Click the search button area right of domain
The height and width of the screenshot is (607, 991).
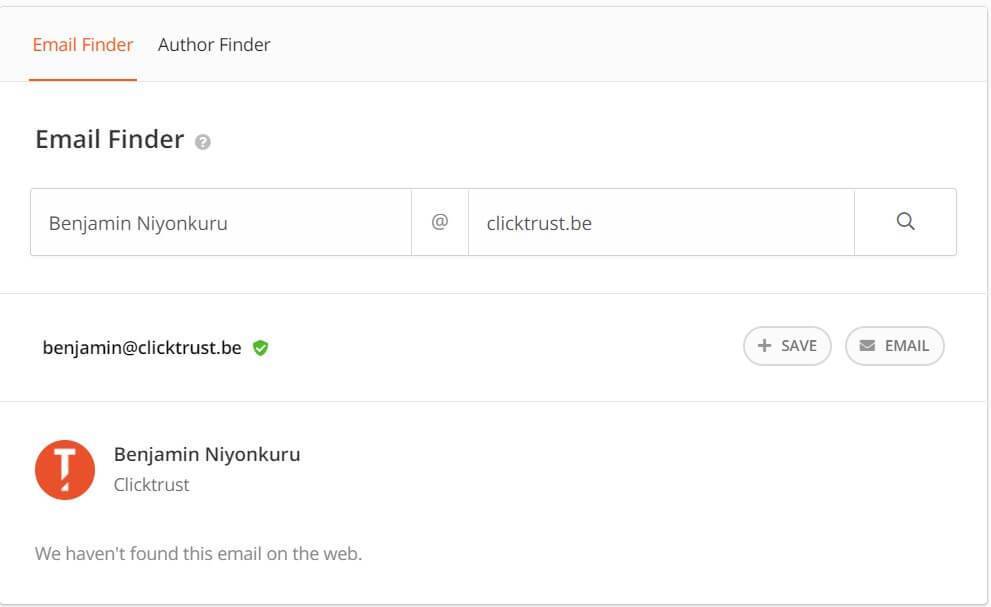905,222
